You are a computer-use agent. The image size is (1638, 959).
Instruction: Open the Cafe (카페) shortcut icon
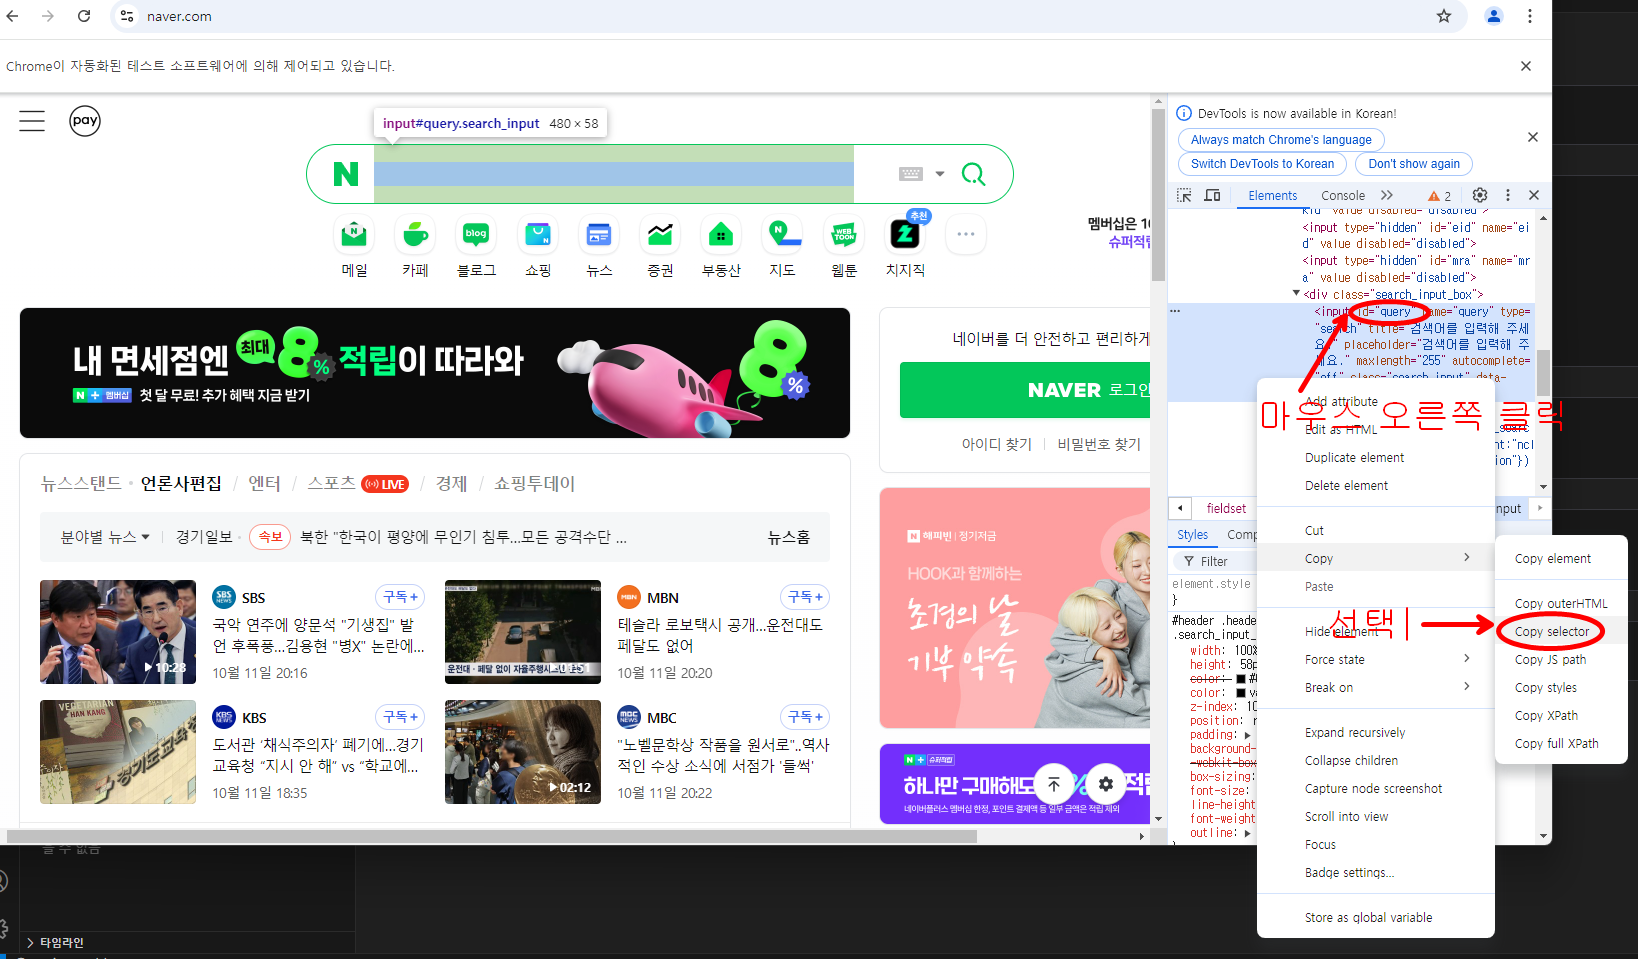415,235
